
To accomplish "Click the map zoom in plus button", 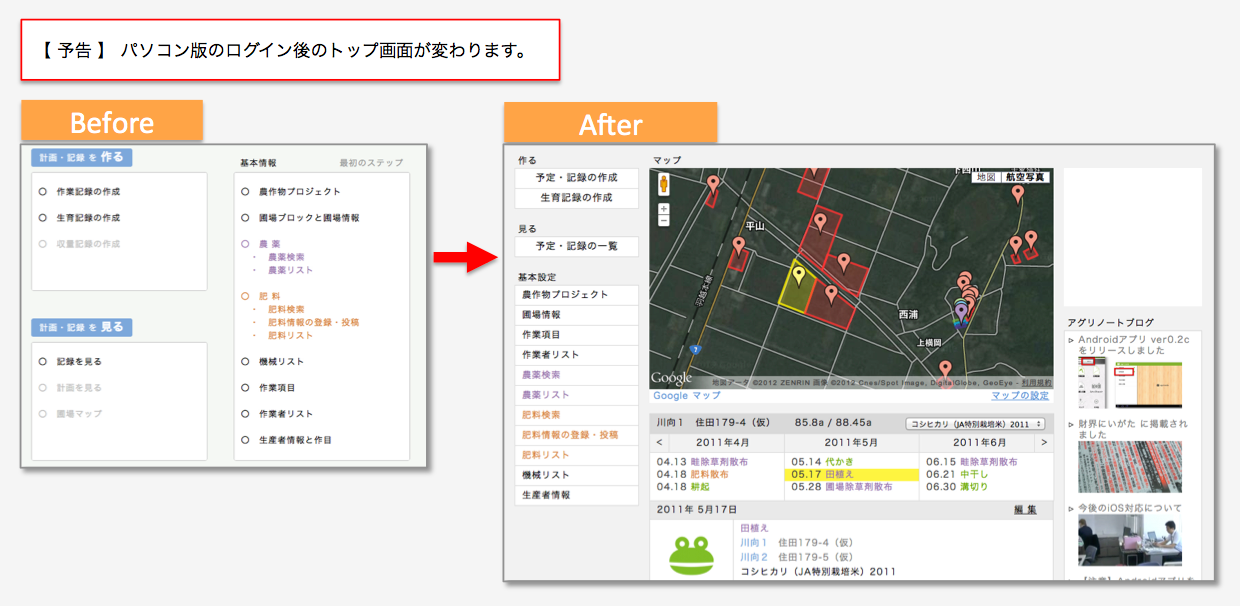I will click(664, 209).
